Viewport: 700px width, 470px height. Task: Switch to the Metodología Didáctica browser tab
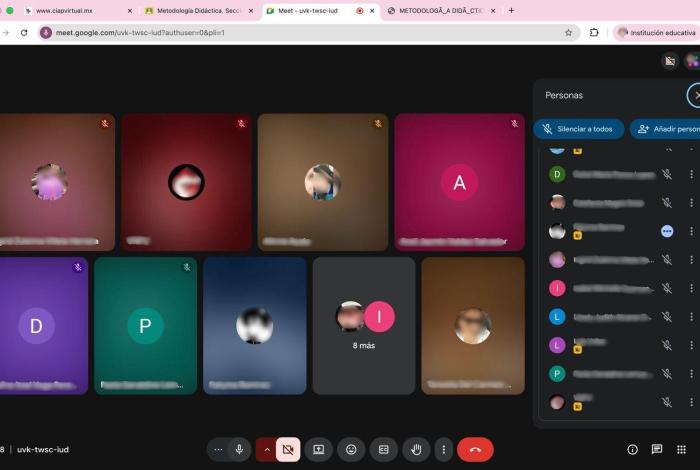point(197,10)
